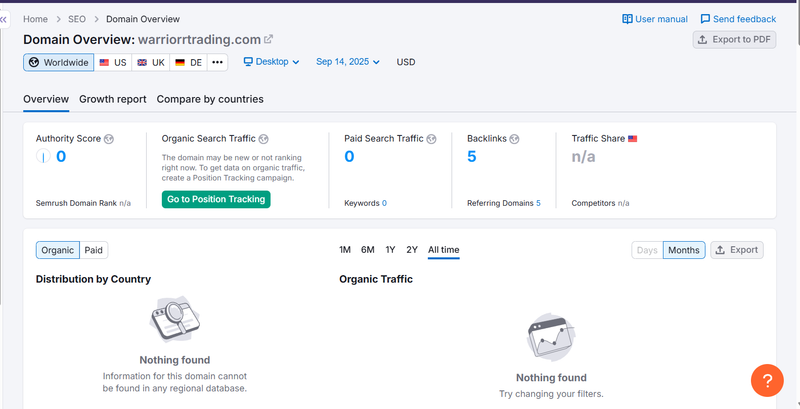Viewport: 800px width, 409px height.
Task: Click globe icon next to Authority Score
Action: (x=109, y=139)
